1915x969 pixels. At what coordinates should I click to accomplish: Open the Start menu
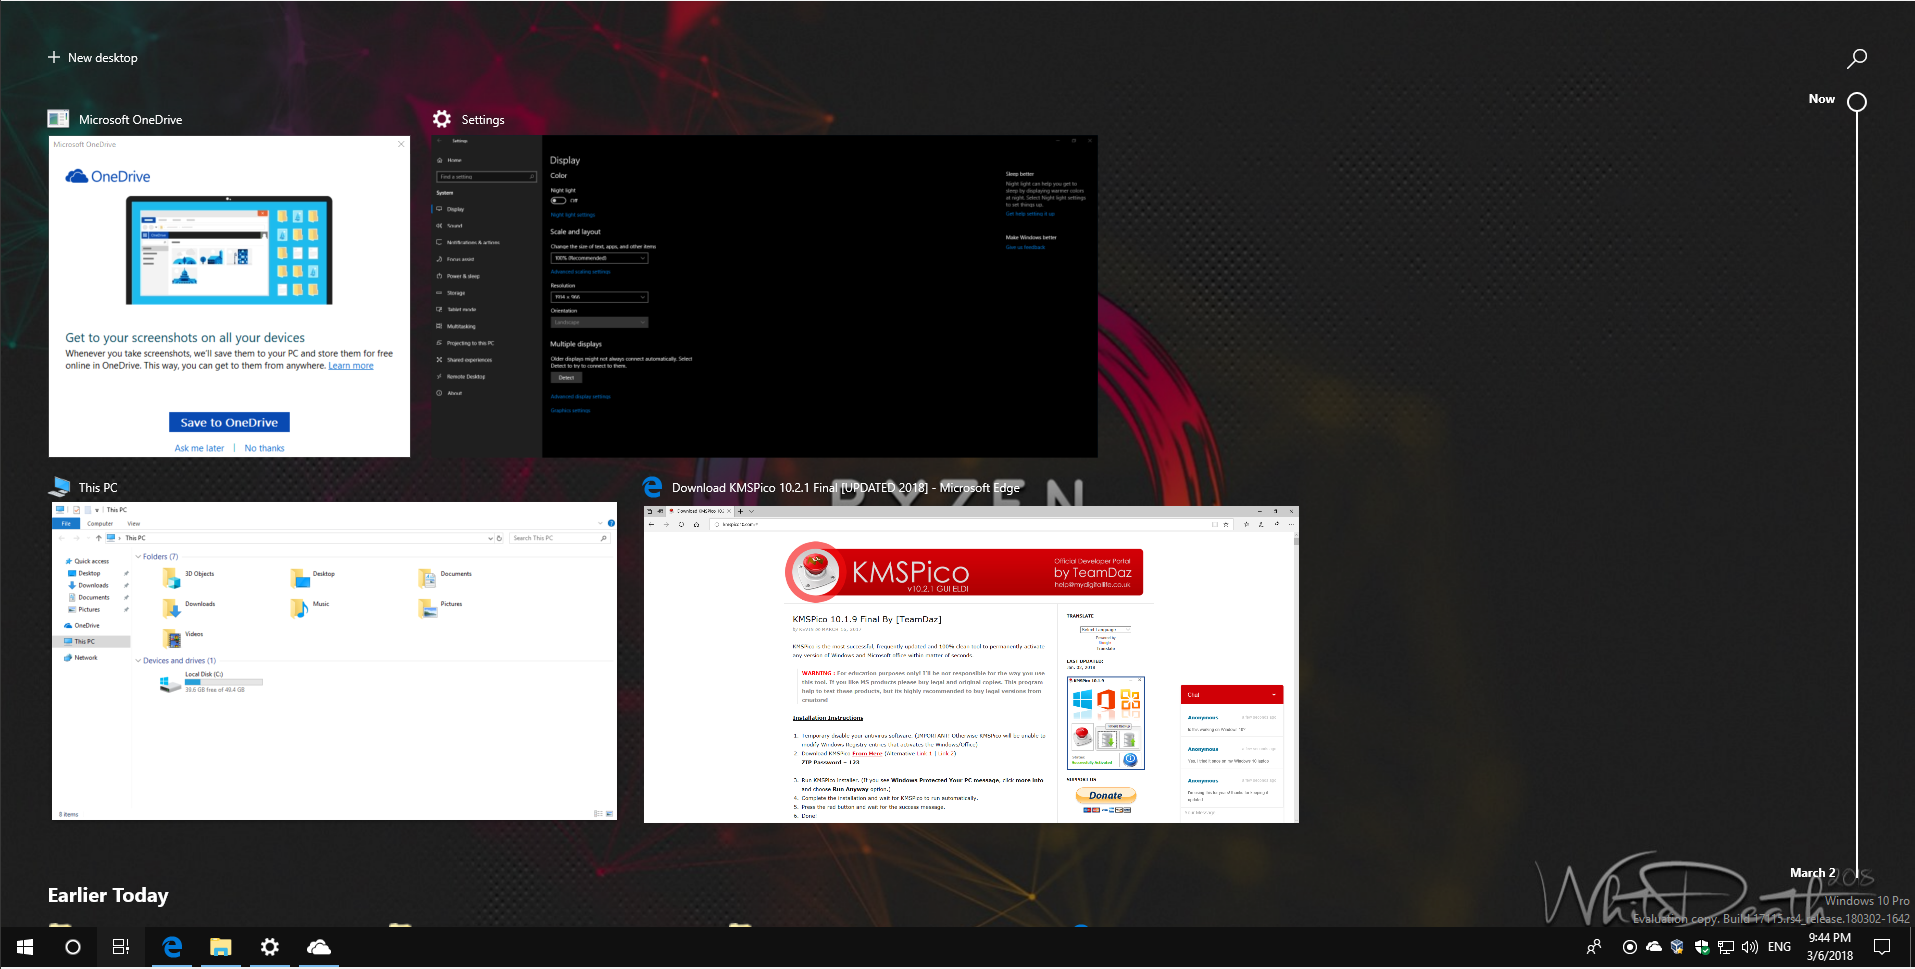(25, 947)
